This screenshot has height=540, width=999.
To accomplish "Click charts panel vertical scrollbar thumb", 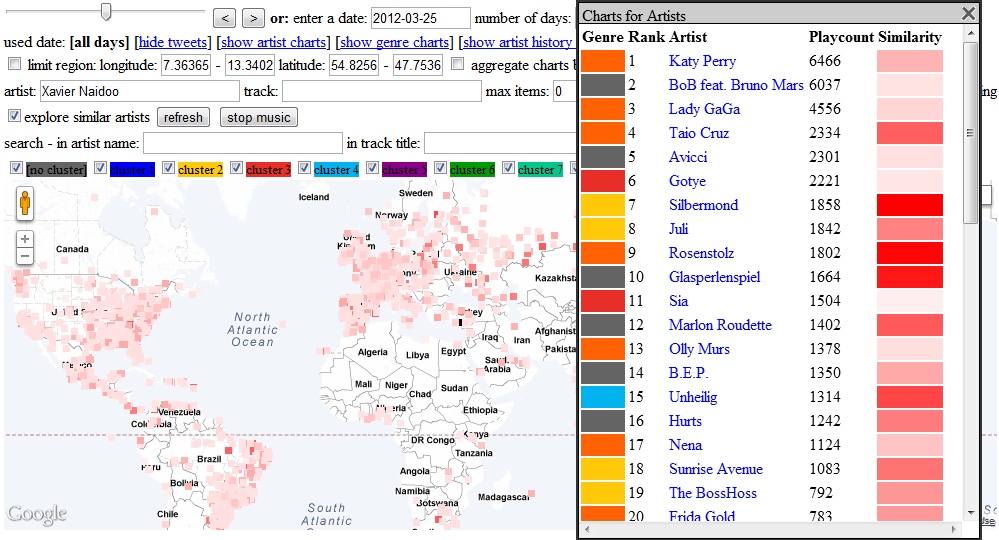I will point(970,132).
